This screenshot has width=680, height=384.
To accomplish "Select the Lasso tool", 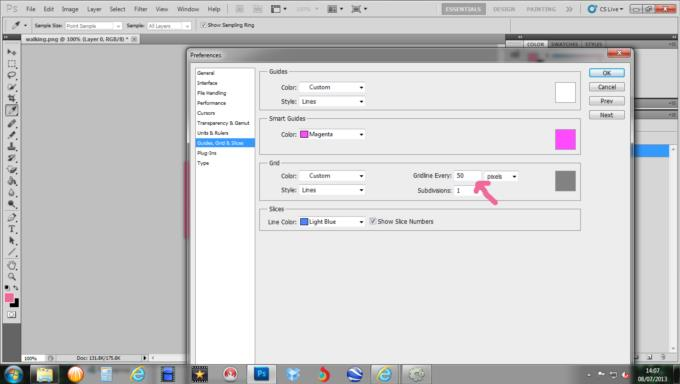I will click(x=12, y=75).
